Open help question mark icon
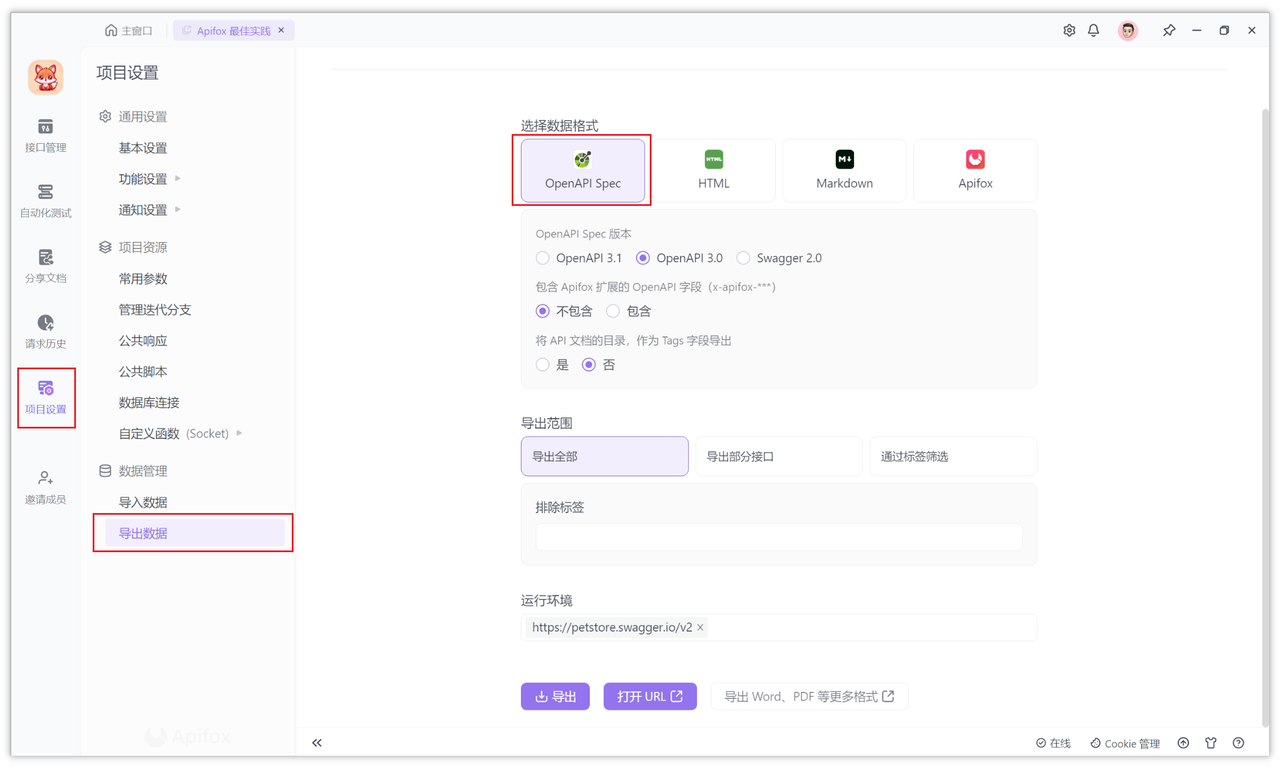 1239,743
